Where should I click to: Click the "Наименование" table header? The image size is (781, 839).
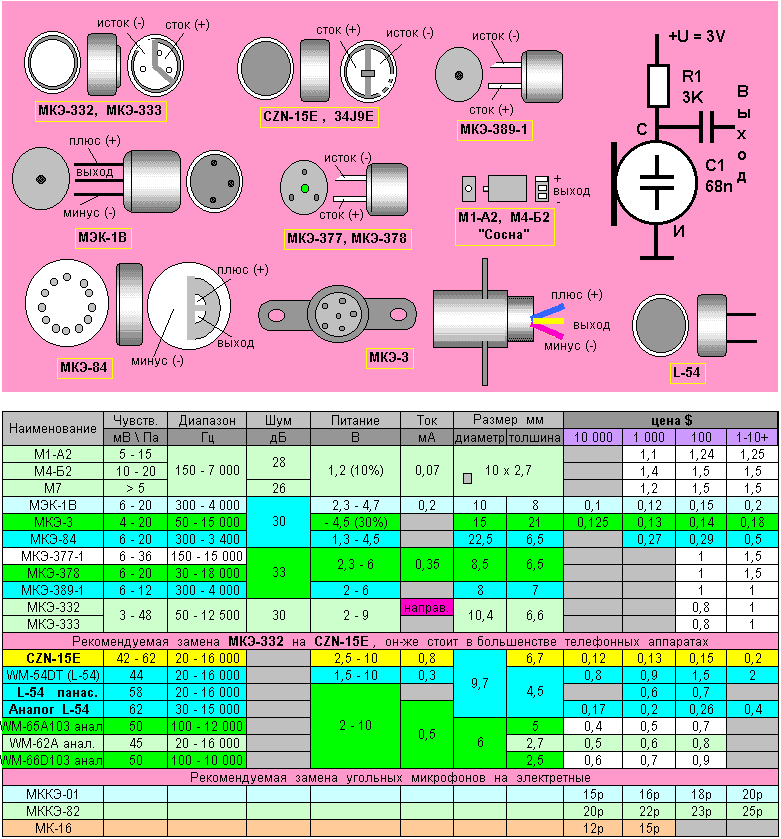coord(52,429)
